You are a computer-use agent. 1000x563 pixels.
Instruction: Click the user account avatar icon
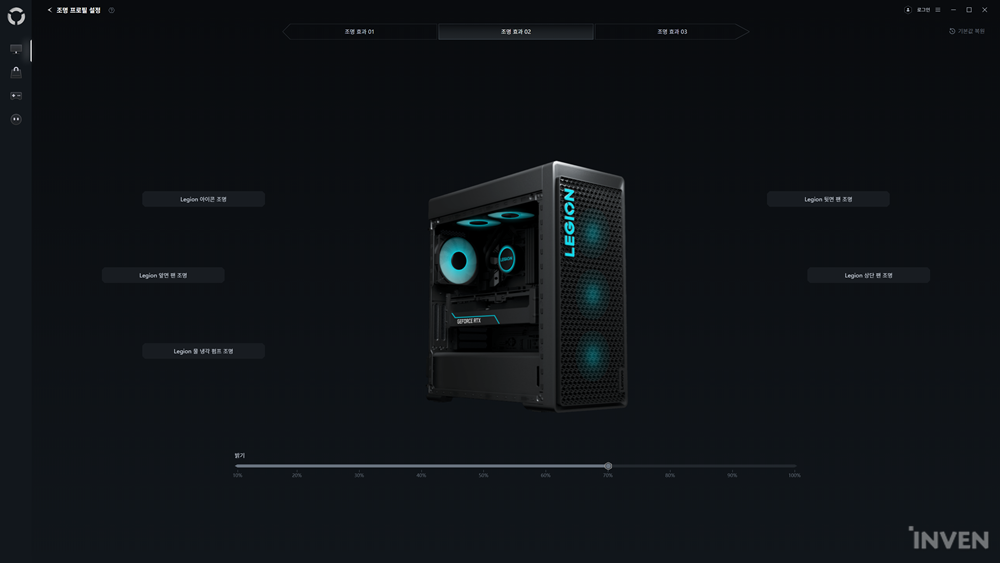coord(908,10)
